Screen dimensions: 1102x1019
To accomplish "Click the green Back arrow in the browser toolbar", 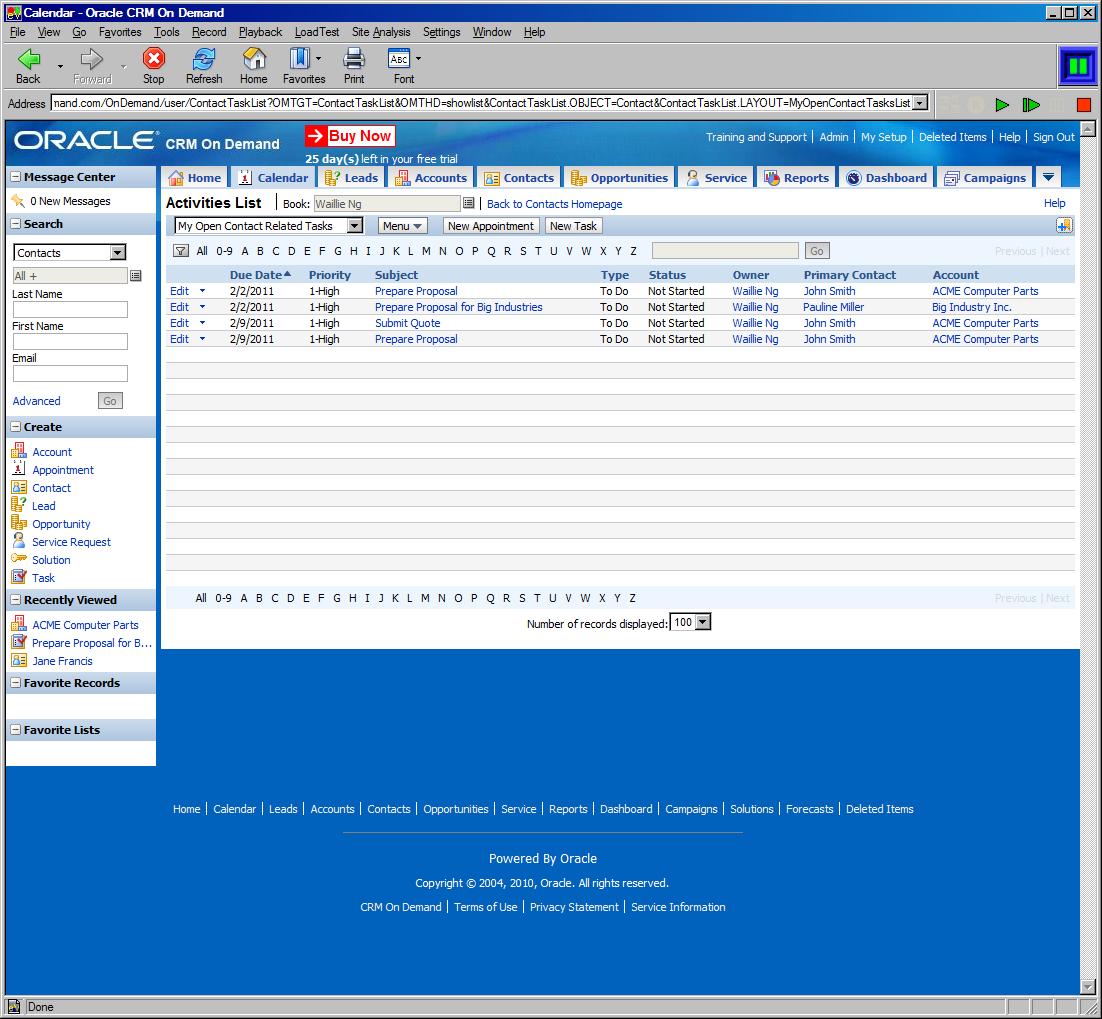I will (28, 59).
